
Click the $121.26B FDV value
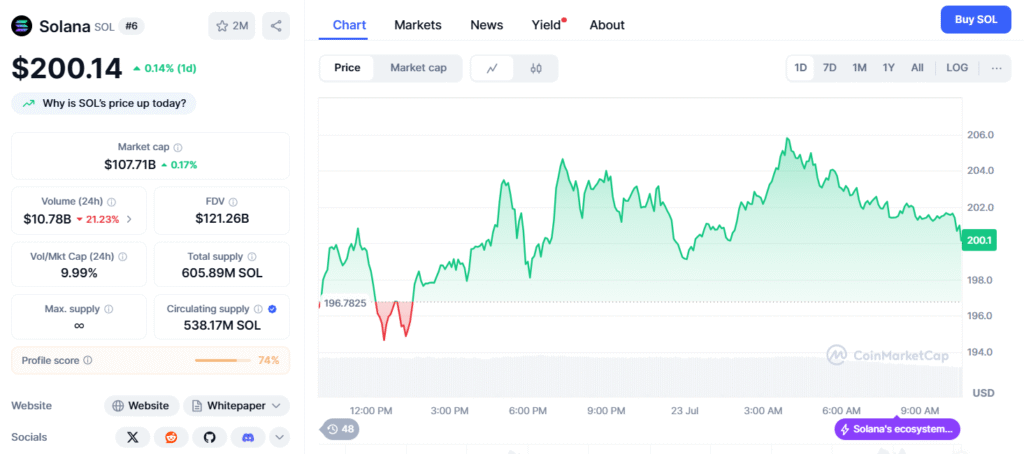pos(222,219)
